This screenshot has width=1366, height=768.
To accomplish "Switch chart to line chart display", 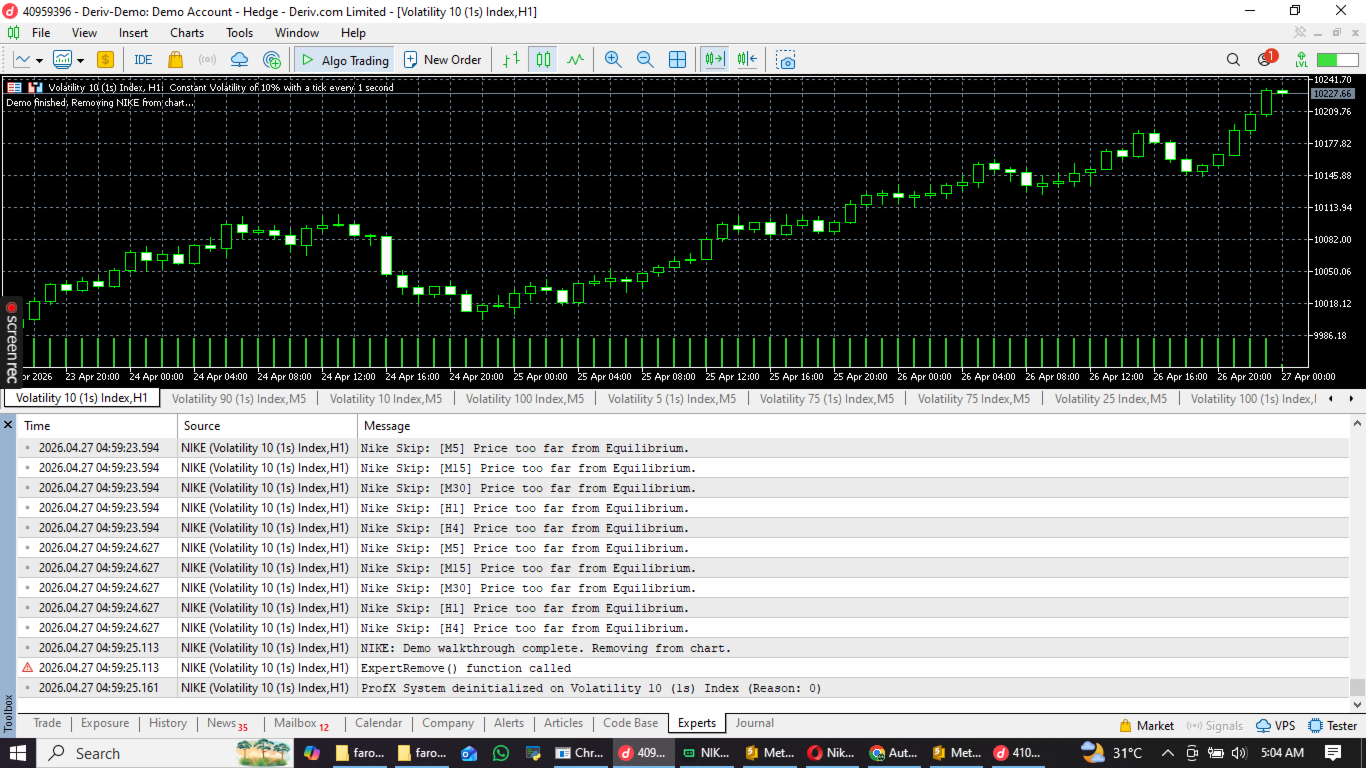I will pos(575,60).
